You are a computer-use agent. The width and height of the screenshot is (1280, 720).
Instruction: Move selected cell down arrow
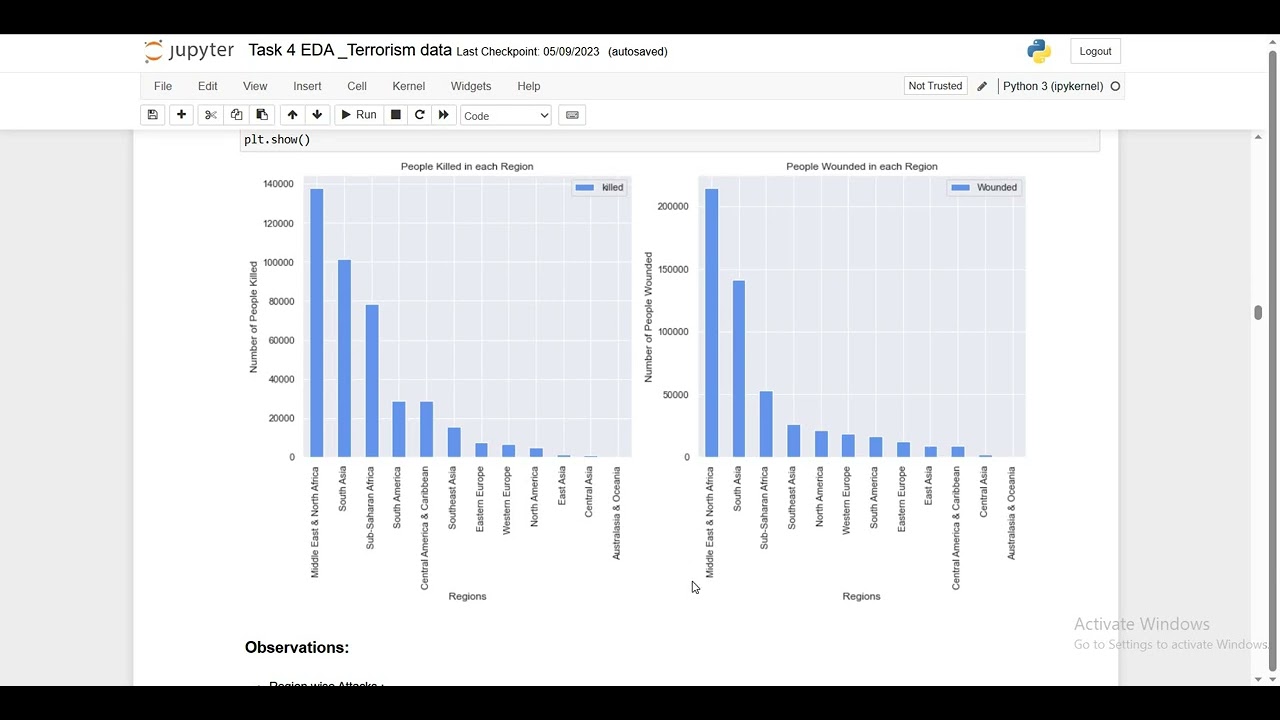(317, 115)
